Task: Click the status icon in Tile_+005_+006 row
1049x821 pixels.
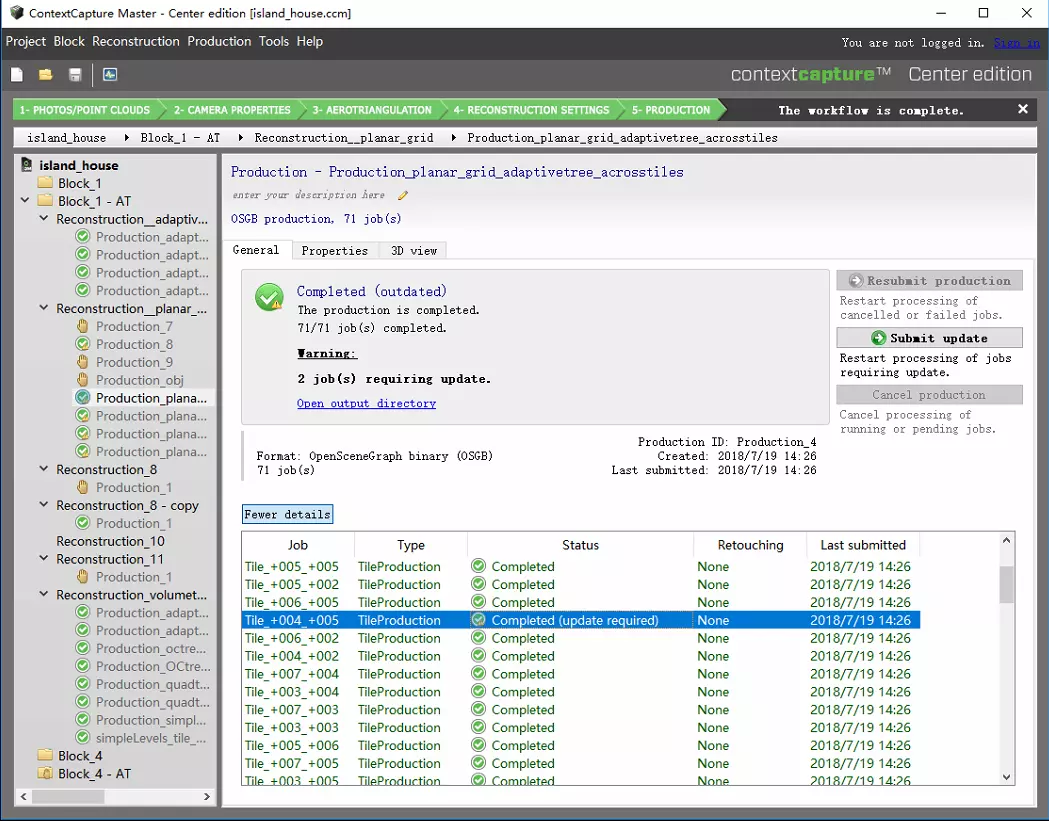Action: click(x=478, y=745)
